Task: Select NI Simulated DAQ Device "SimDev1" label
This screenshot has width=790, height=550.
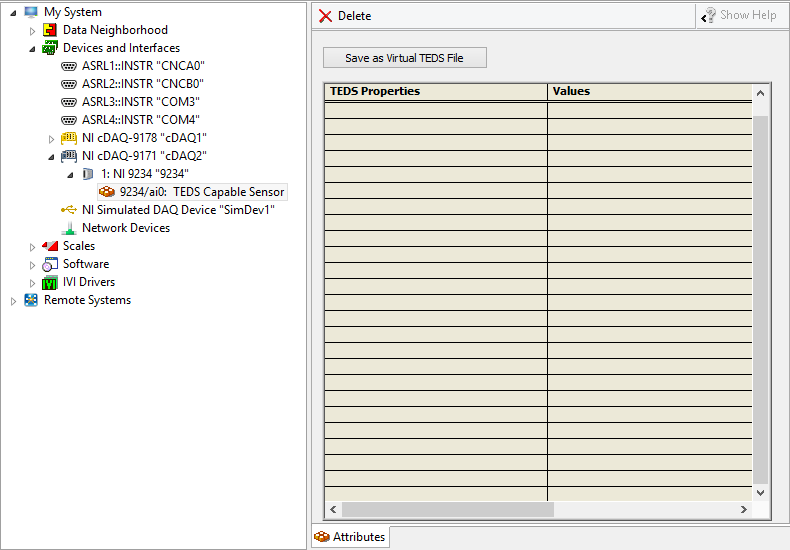Action: [178, 210]
